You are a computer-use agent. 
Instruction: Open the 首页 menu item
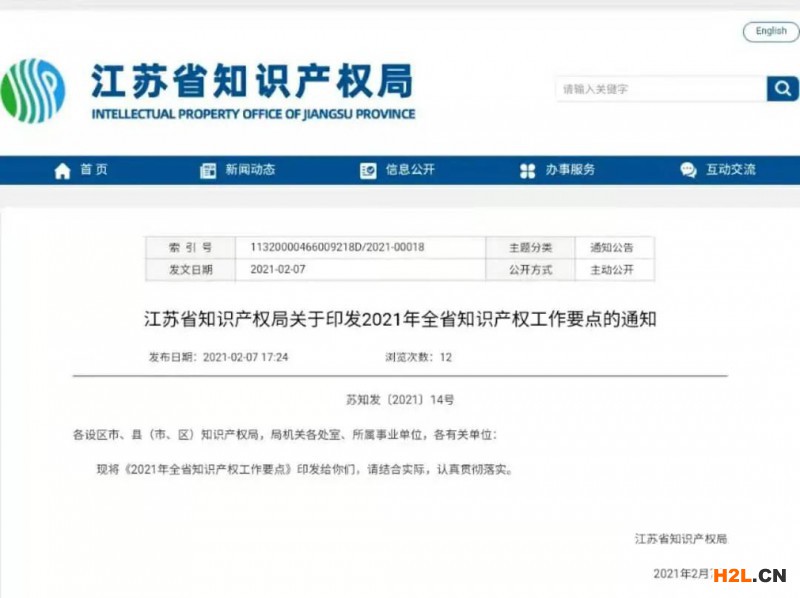[94, 170]
